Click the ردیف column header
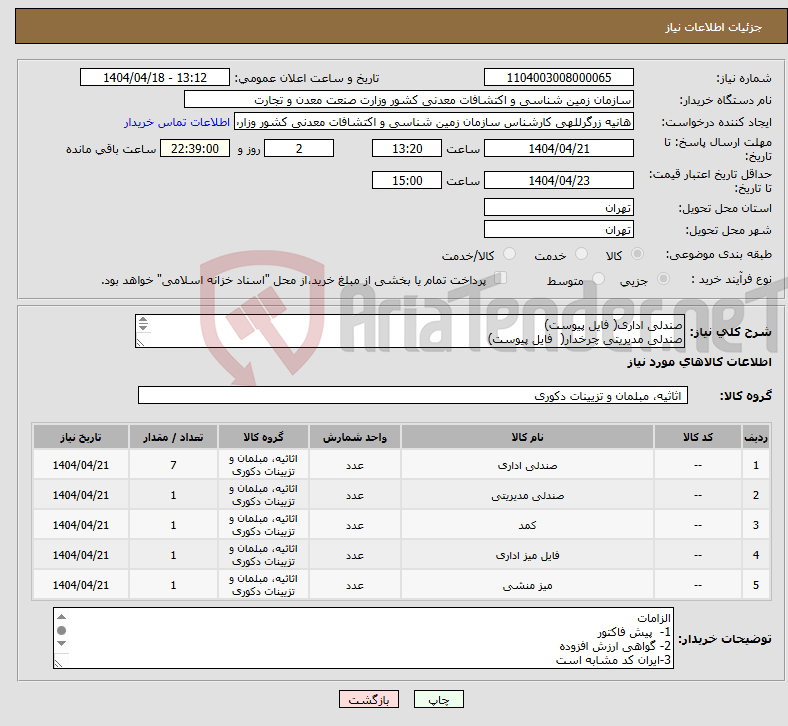Image resolution: width=788 pixels, height=726 pixels. [755, 437]
